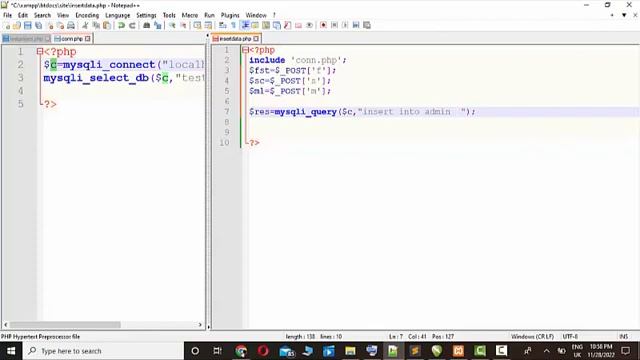Viewport: 640px width, 360px height.
Task: Collapse the php fold marker in insertdata.php
Action: 245,50
